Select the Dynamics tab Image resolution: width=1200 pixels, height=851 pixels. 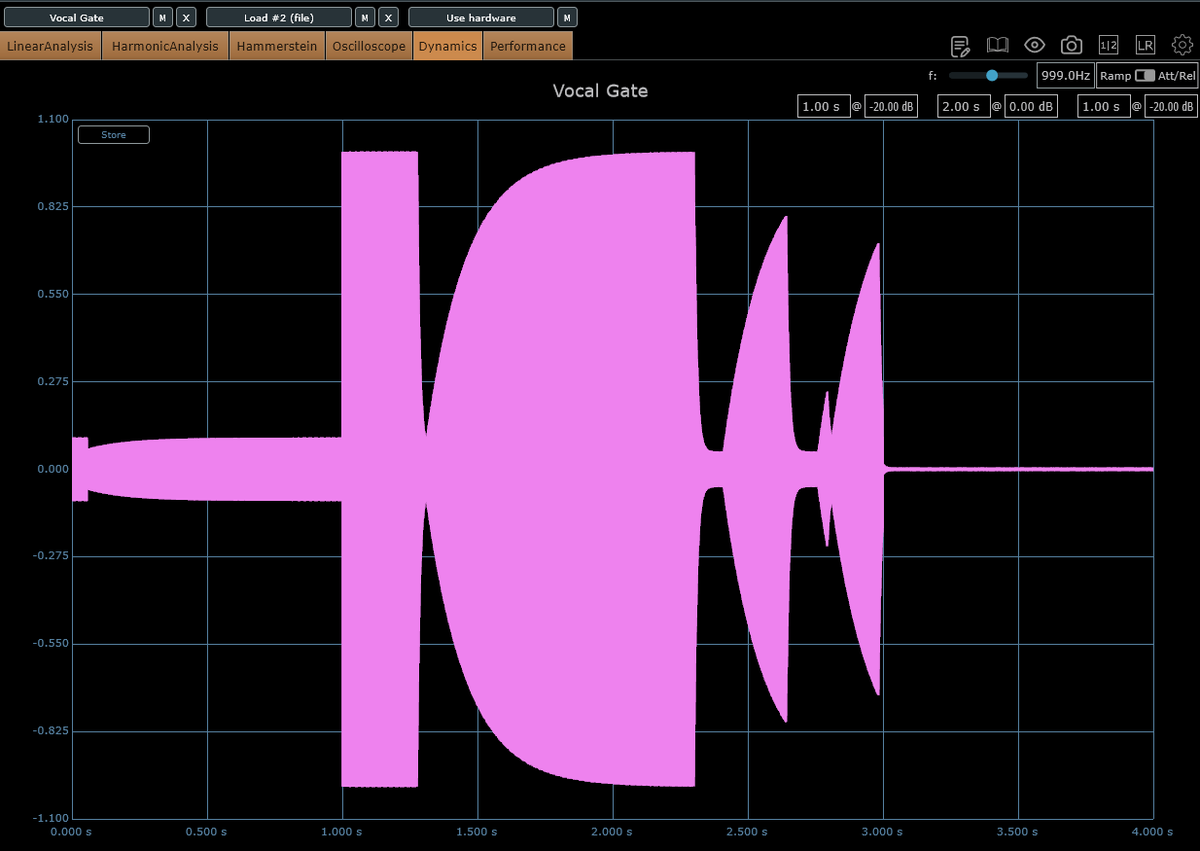coord(447,46)
